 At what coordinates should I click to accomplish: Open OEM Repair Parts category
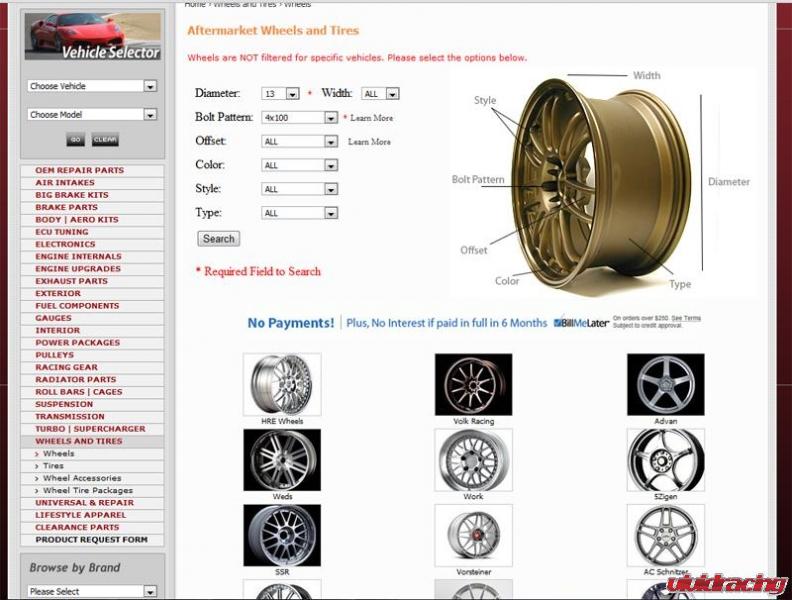(92, 170)
